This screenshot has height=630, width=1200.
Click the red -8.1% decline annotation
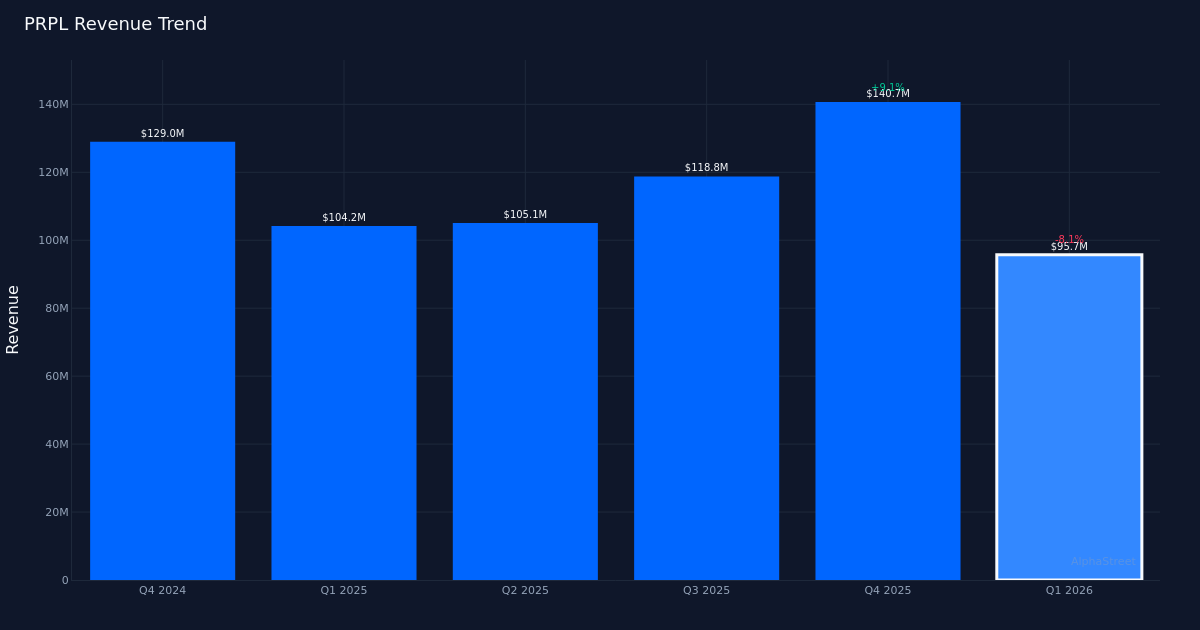[1068, 238]
